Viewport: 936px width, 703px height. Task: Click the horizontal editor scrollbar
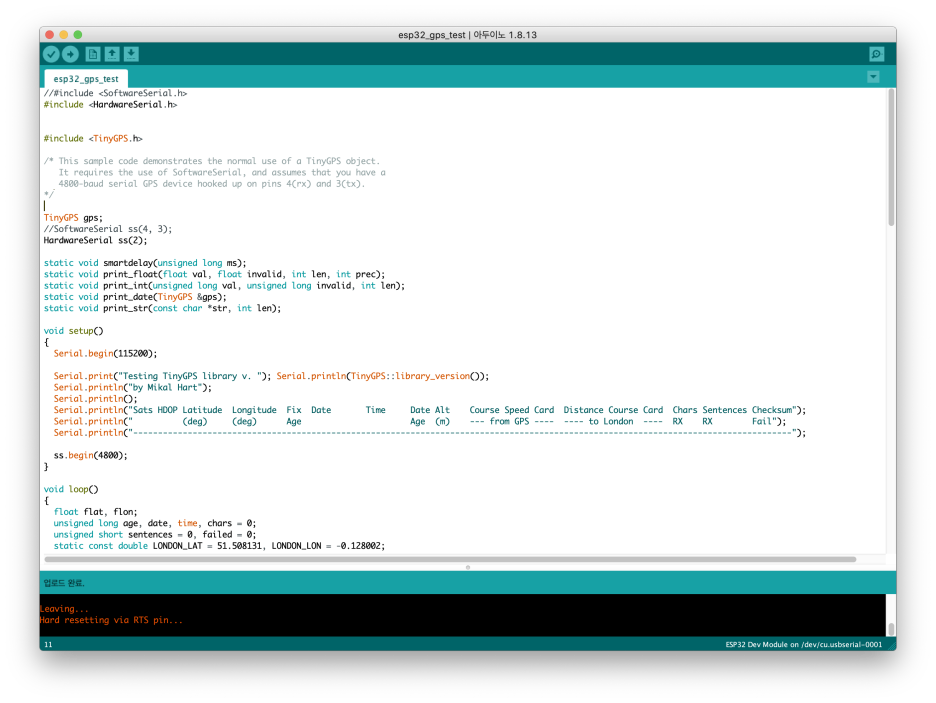pyautogui.click(x=450, y=559)
